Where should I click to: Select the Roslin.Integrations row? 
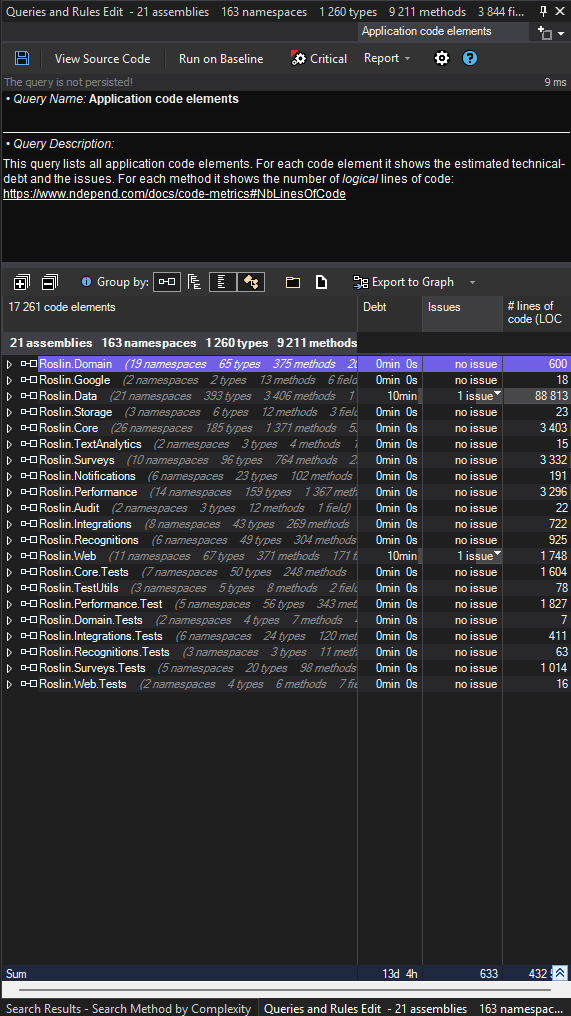click(285, 524)
